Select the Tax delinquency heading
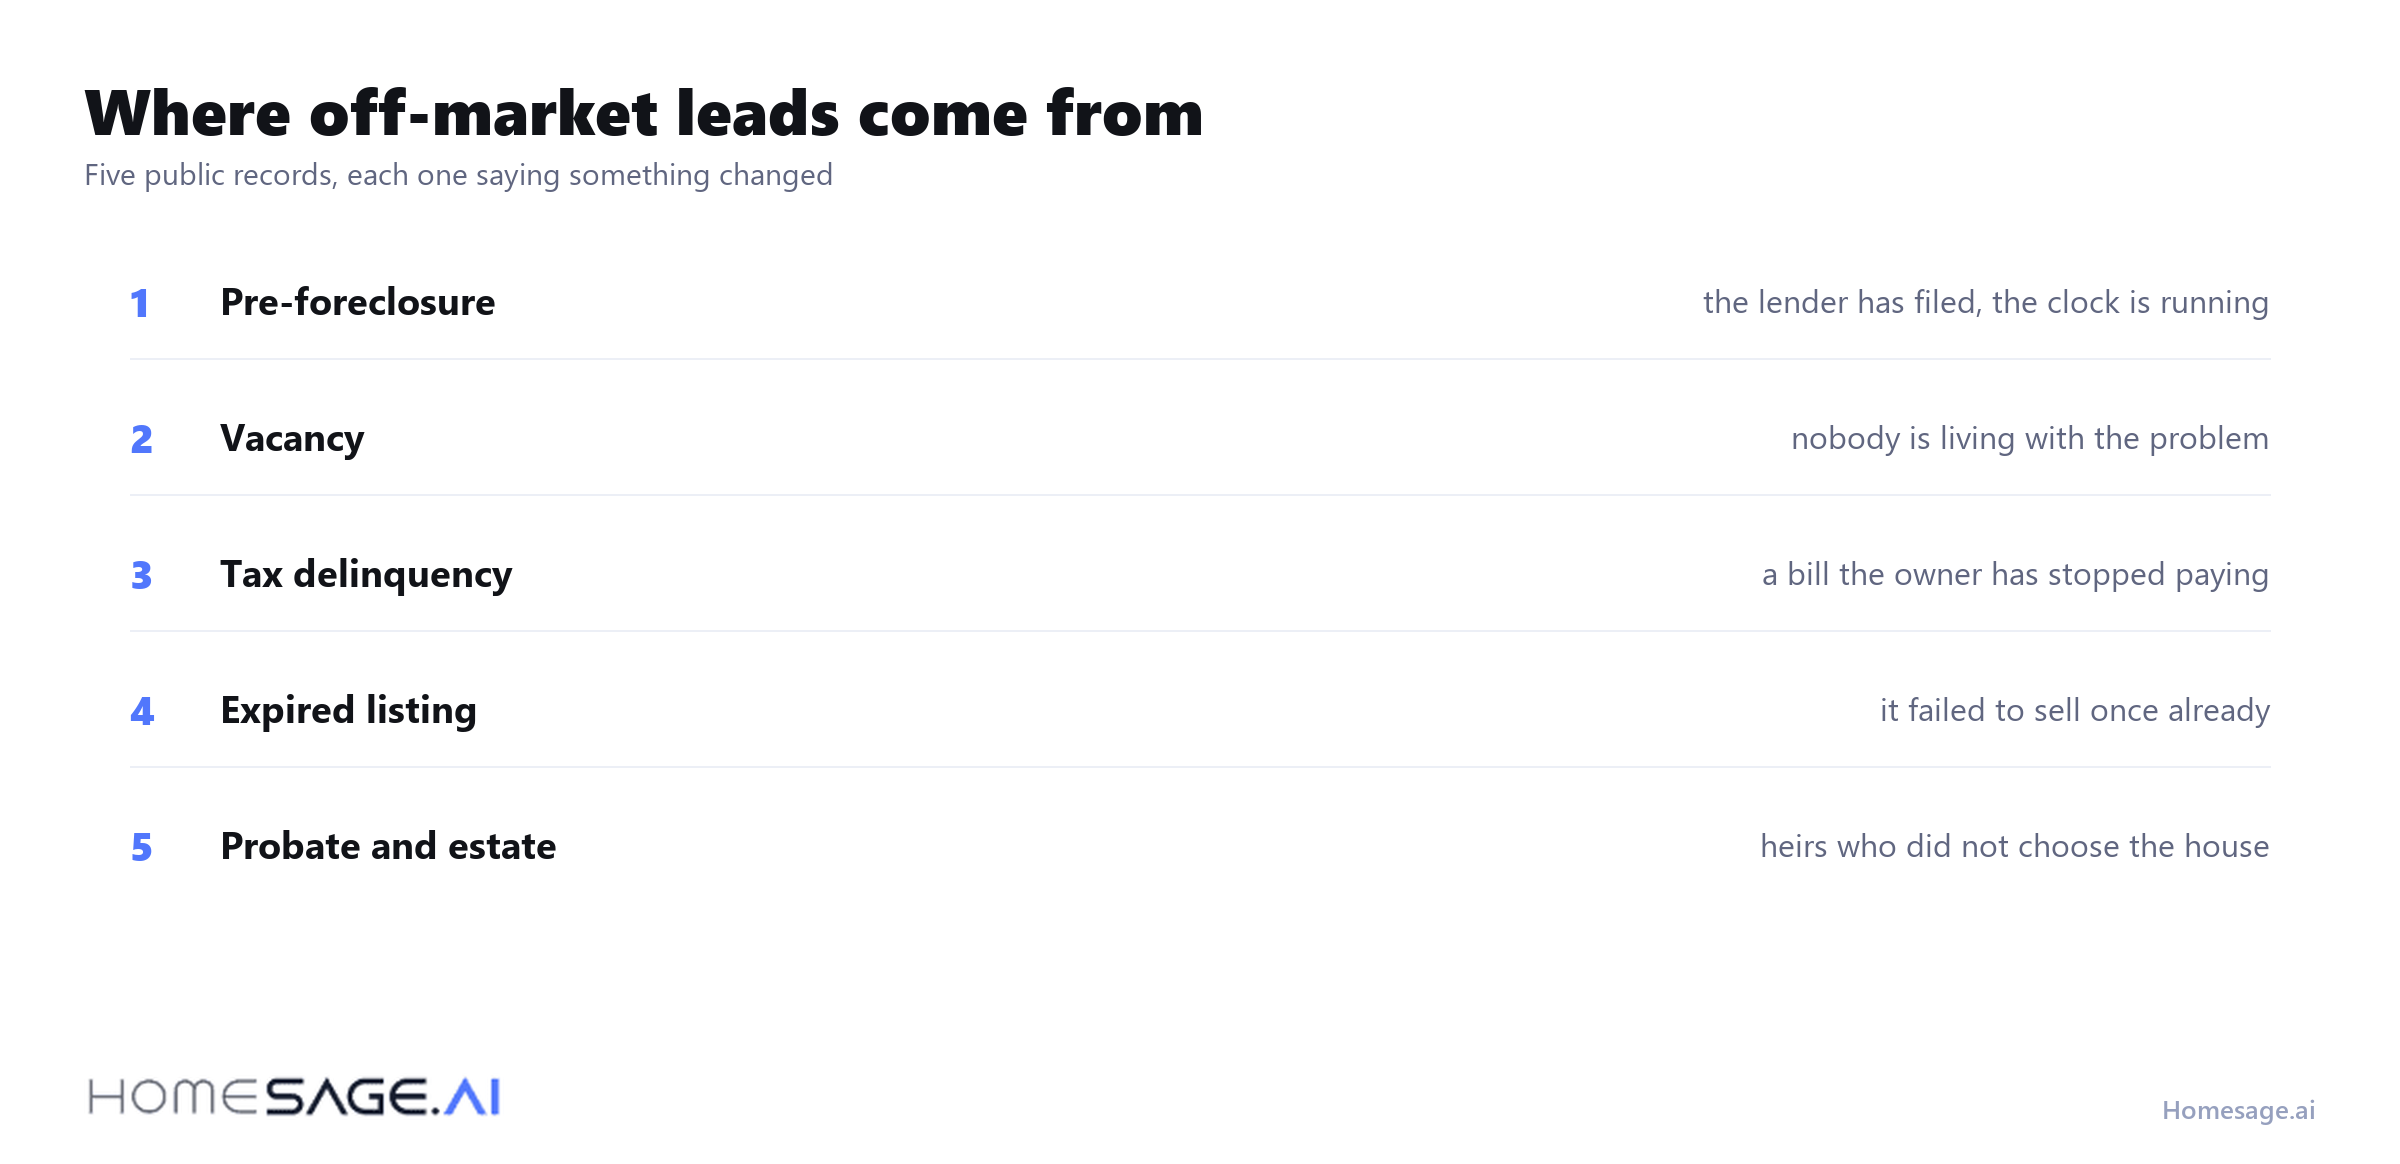 point(366,575)
